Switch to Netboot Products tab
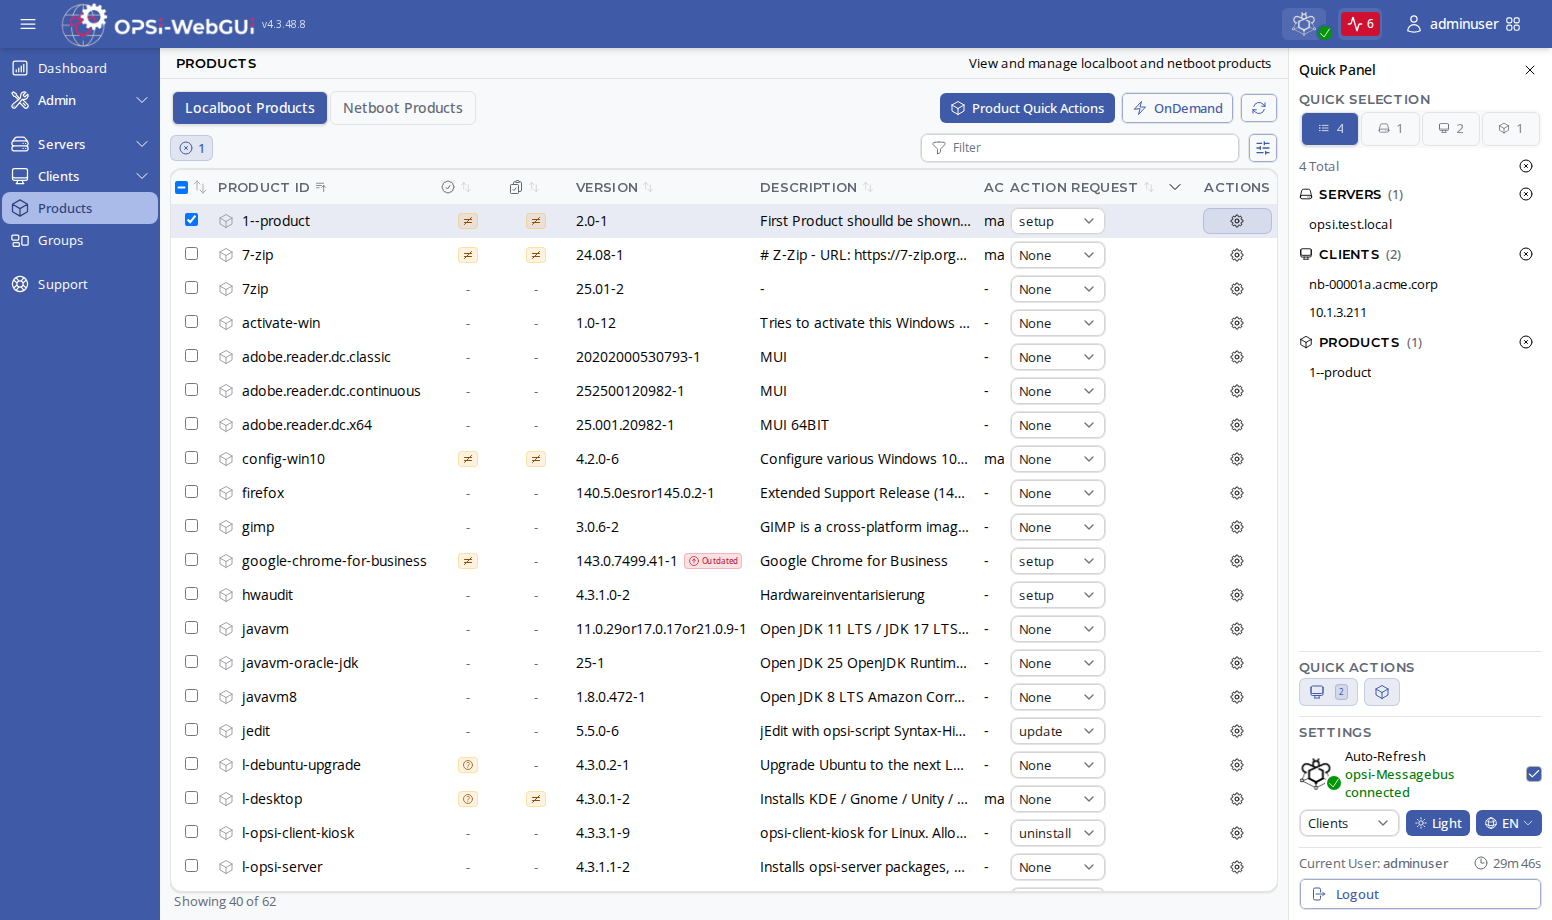Image resolution: width=1552 pixels, height=920 pixels. 403,108
